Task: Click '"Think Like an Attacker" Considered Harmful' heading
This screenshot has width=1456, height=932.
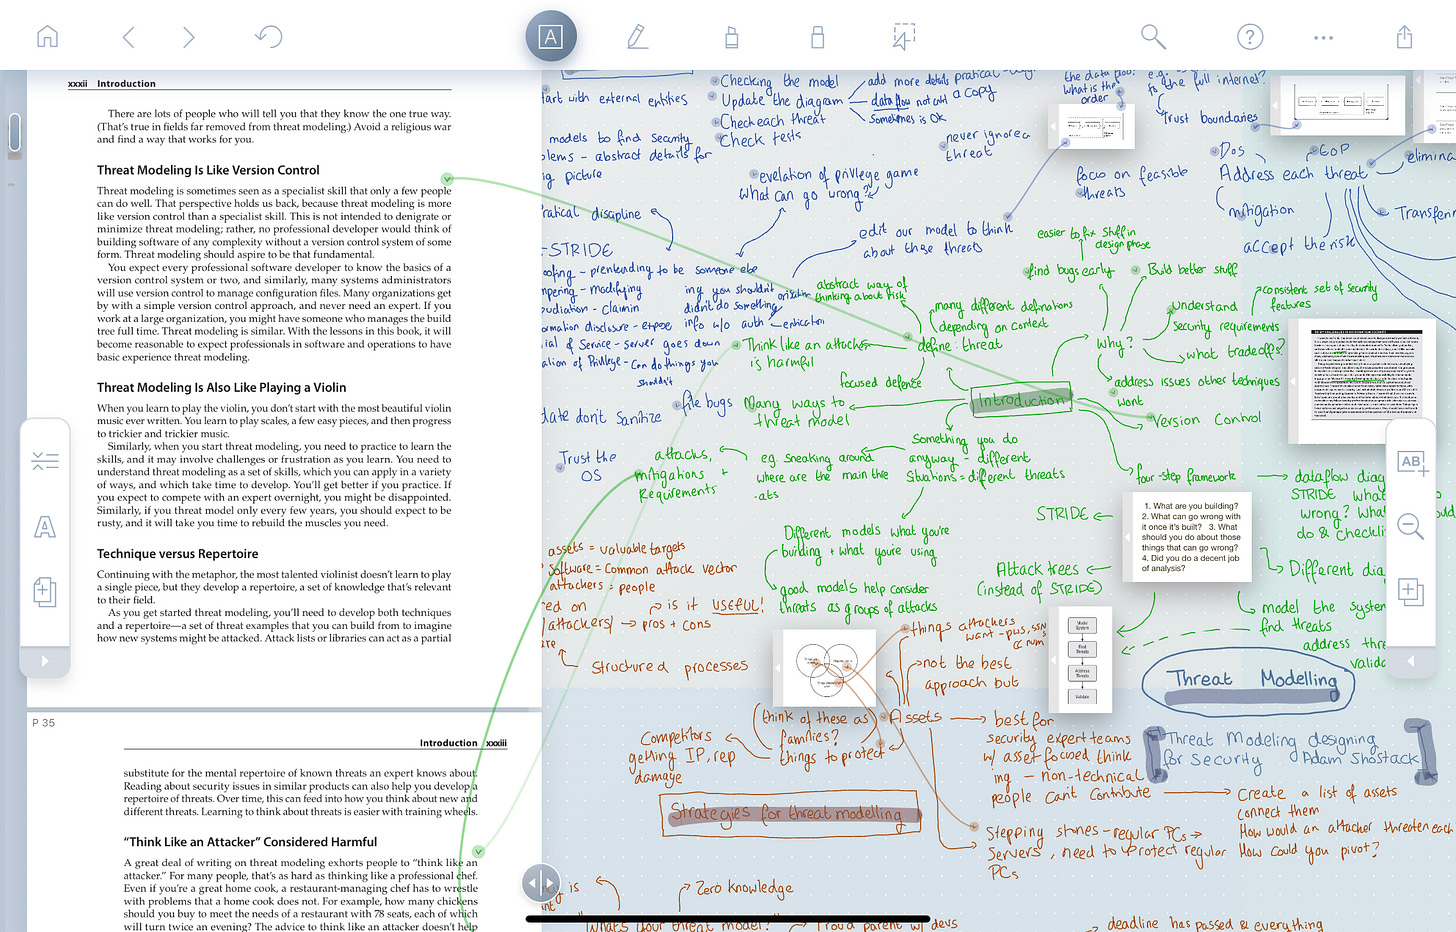Action: pos(251,842)
